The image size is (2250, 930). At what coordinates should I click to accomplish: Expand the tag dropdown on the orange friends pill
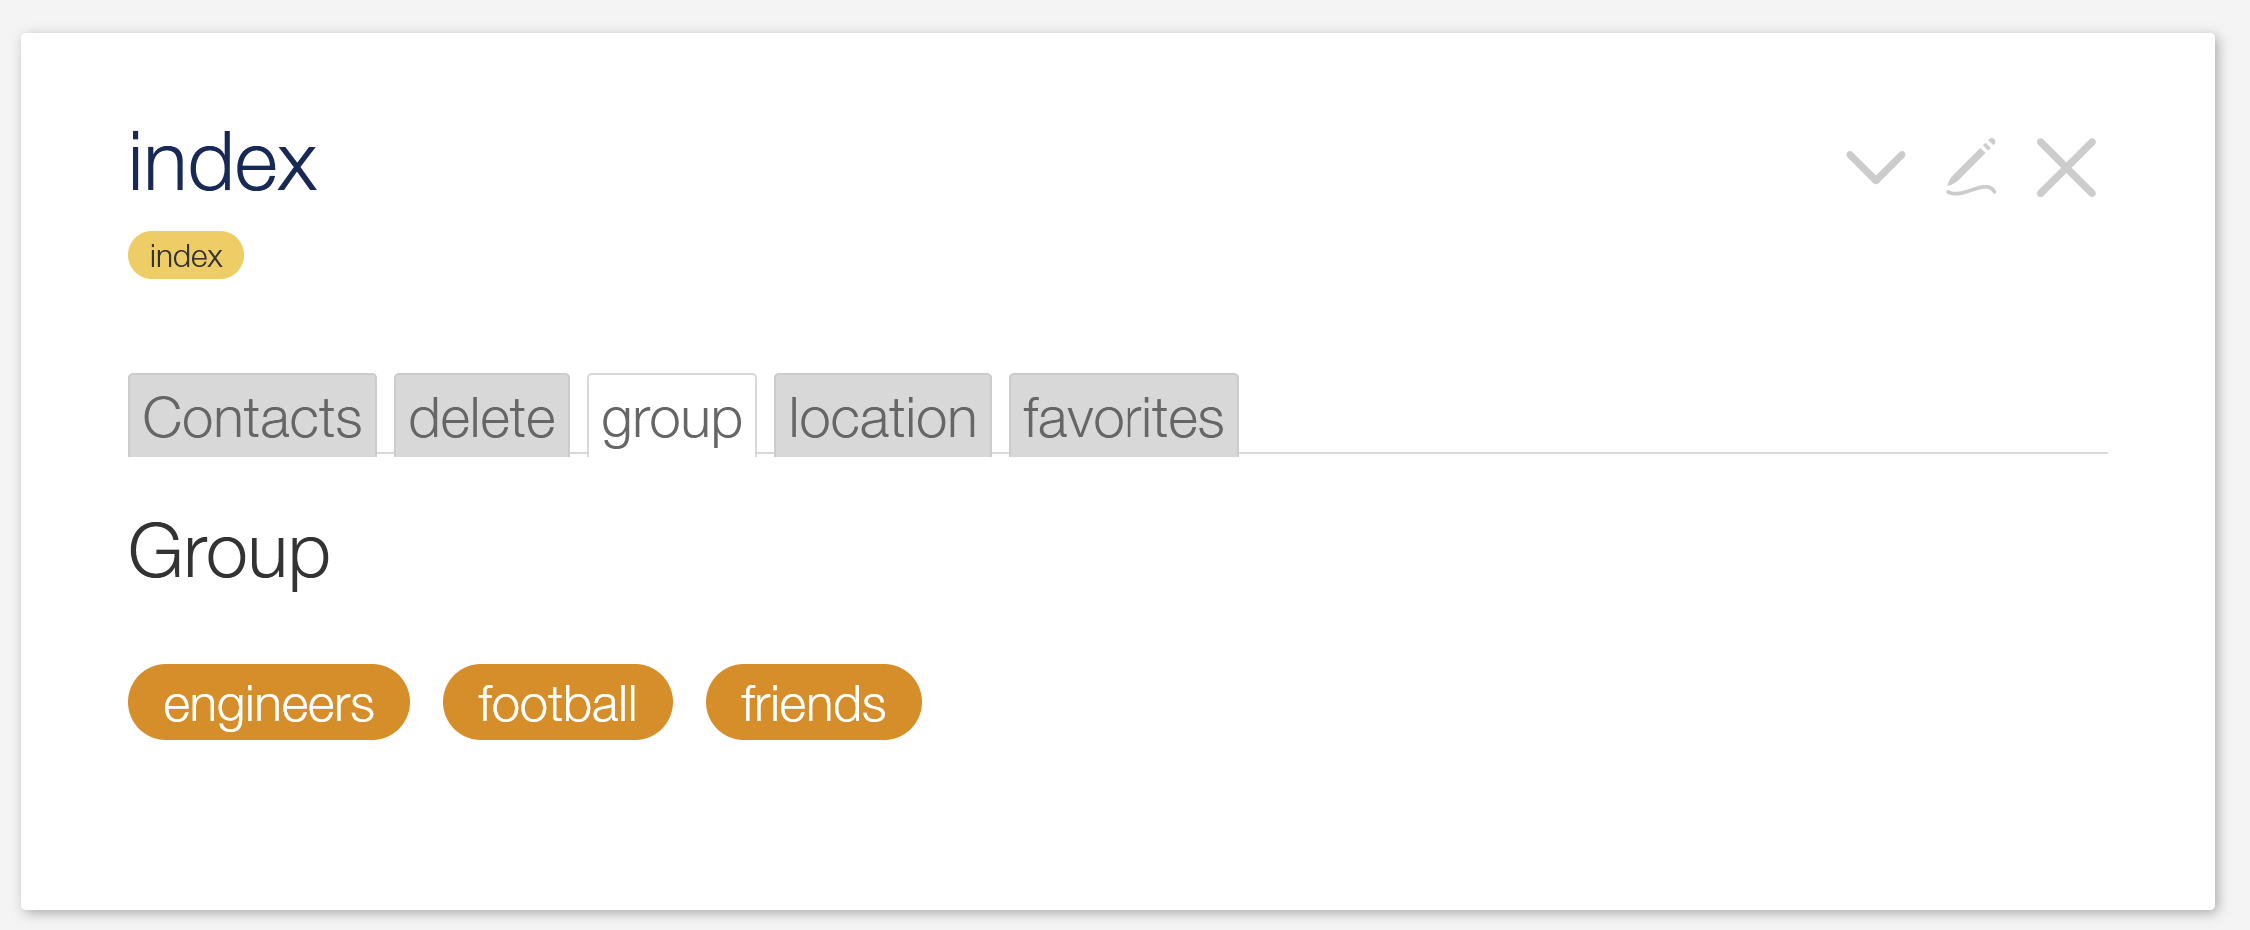click(x=814, y=702)
